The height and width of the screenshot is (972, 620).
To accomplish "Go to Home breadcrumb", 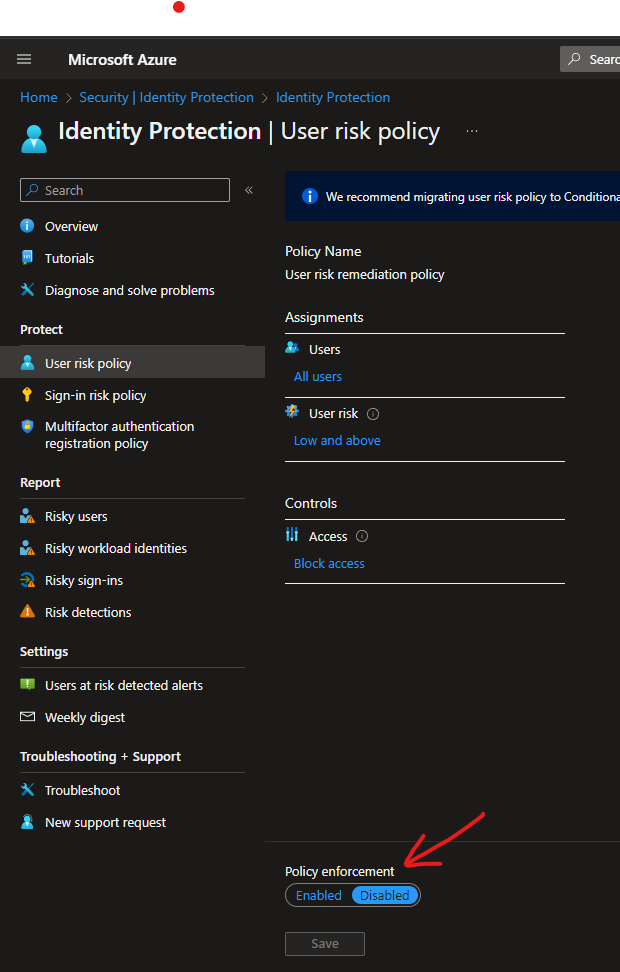I will 38,97.
